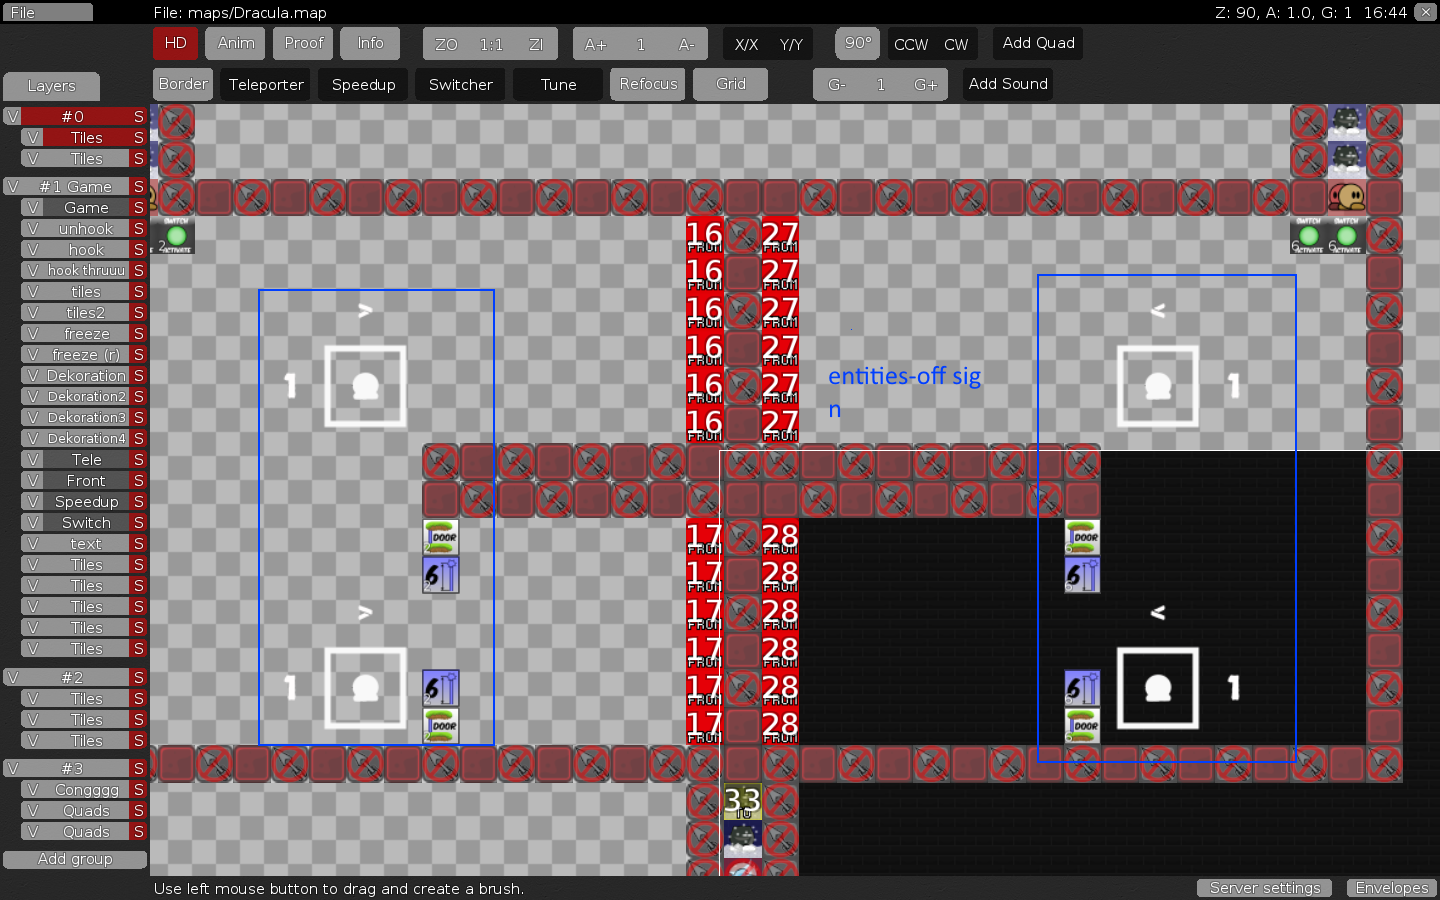Click the ZI zoom in button
Image resolution: width=1440 pixels, height=900 pixels.
536,44
